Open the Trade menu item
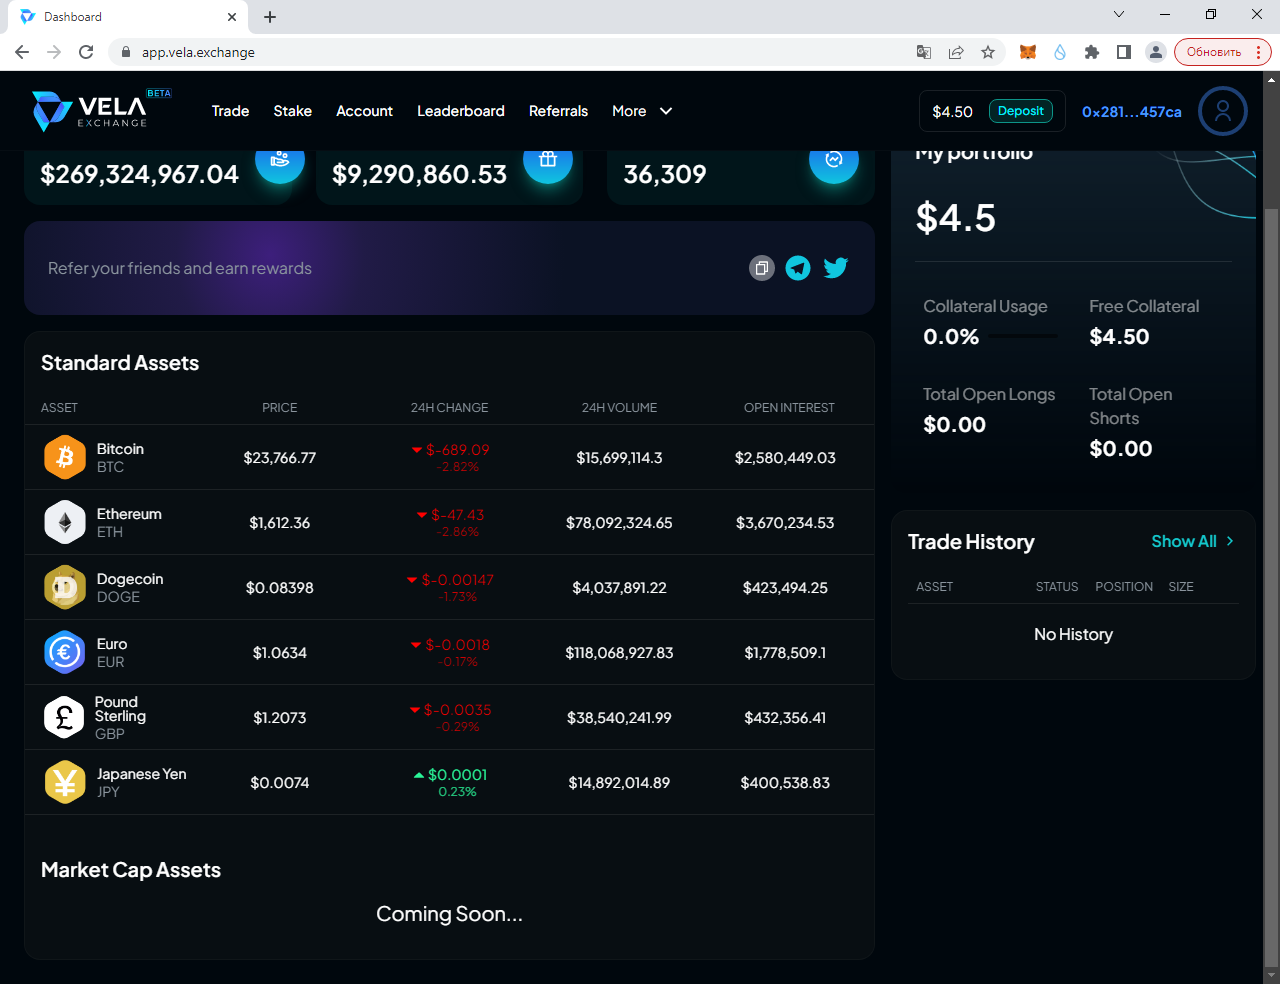This screenshot has height=984, width=1280. (x=230, y=111)
